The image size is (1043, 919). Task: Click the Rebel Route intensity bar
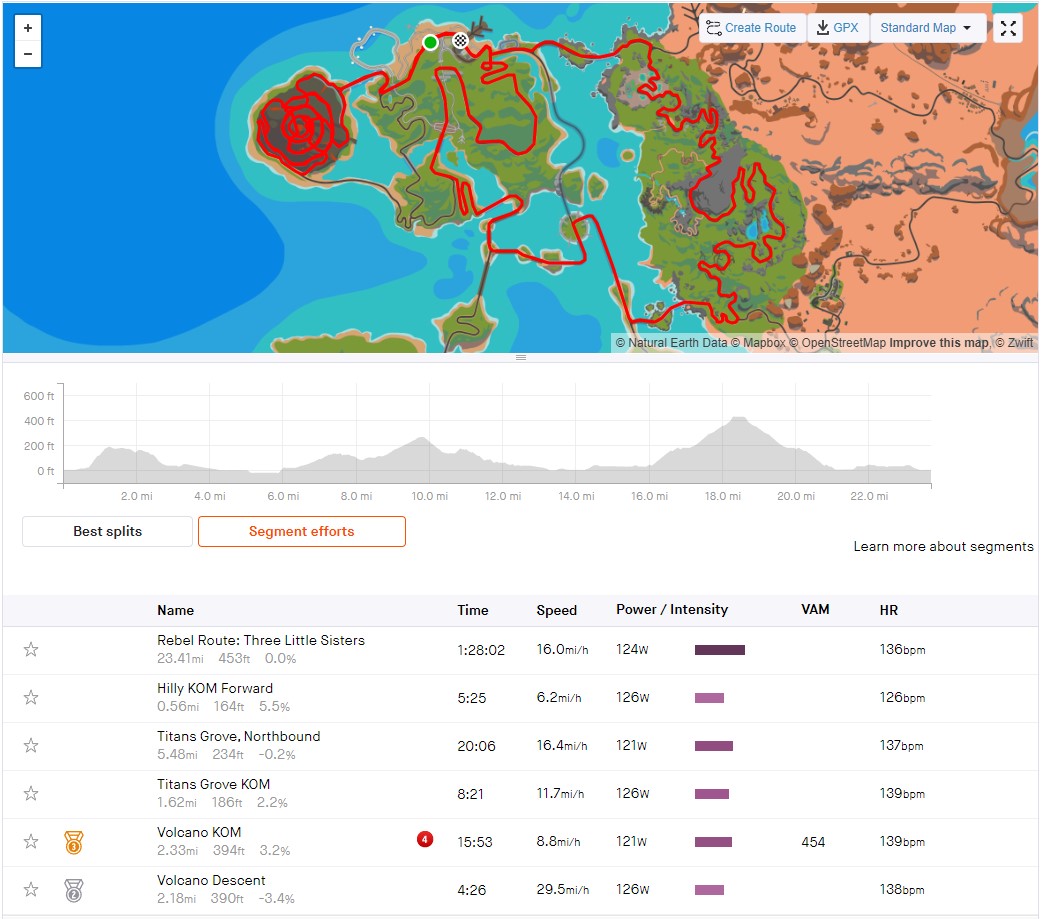pos(720,650)
